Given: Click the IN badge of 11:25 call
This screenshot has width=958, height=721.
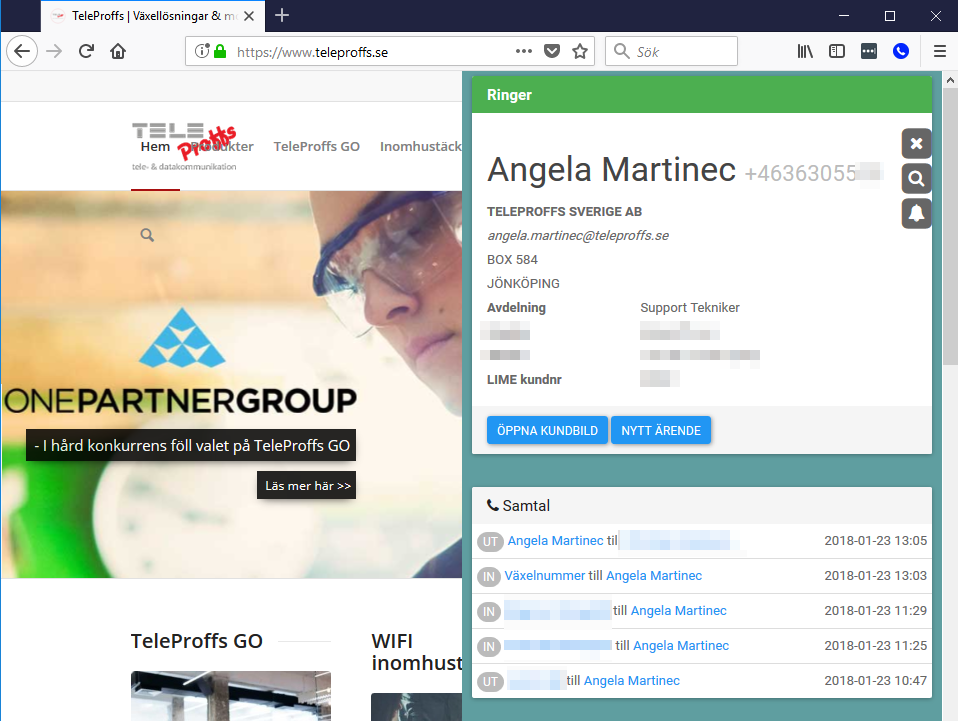Looking at the screenshot, I should coord(489,646).
